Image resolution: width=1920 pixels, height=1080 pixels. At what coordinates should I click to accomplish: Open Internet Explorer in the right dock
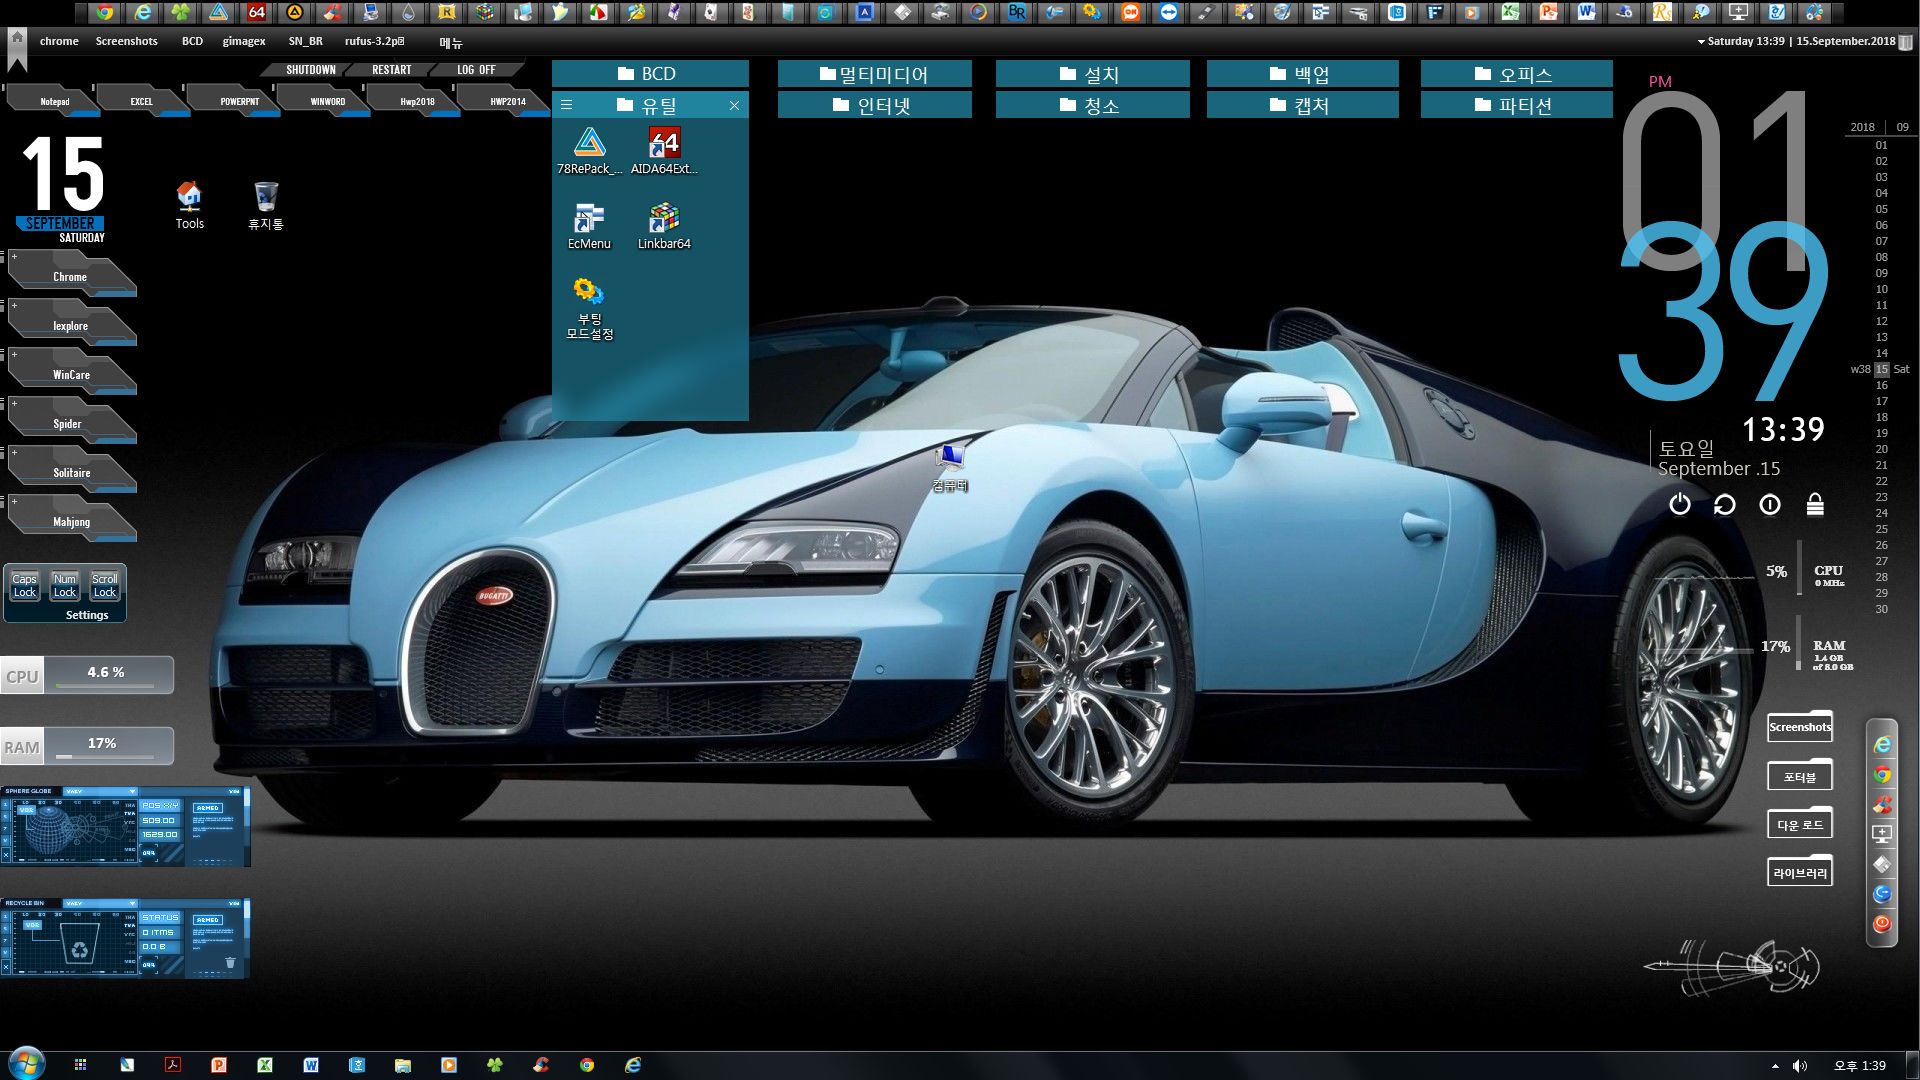[x=1882, y=745]
